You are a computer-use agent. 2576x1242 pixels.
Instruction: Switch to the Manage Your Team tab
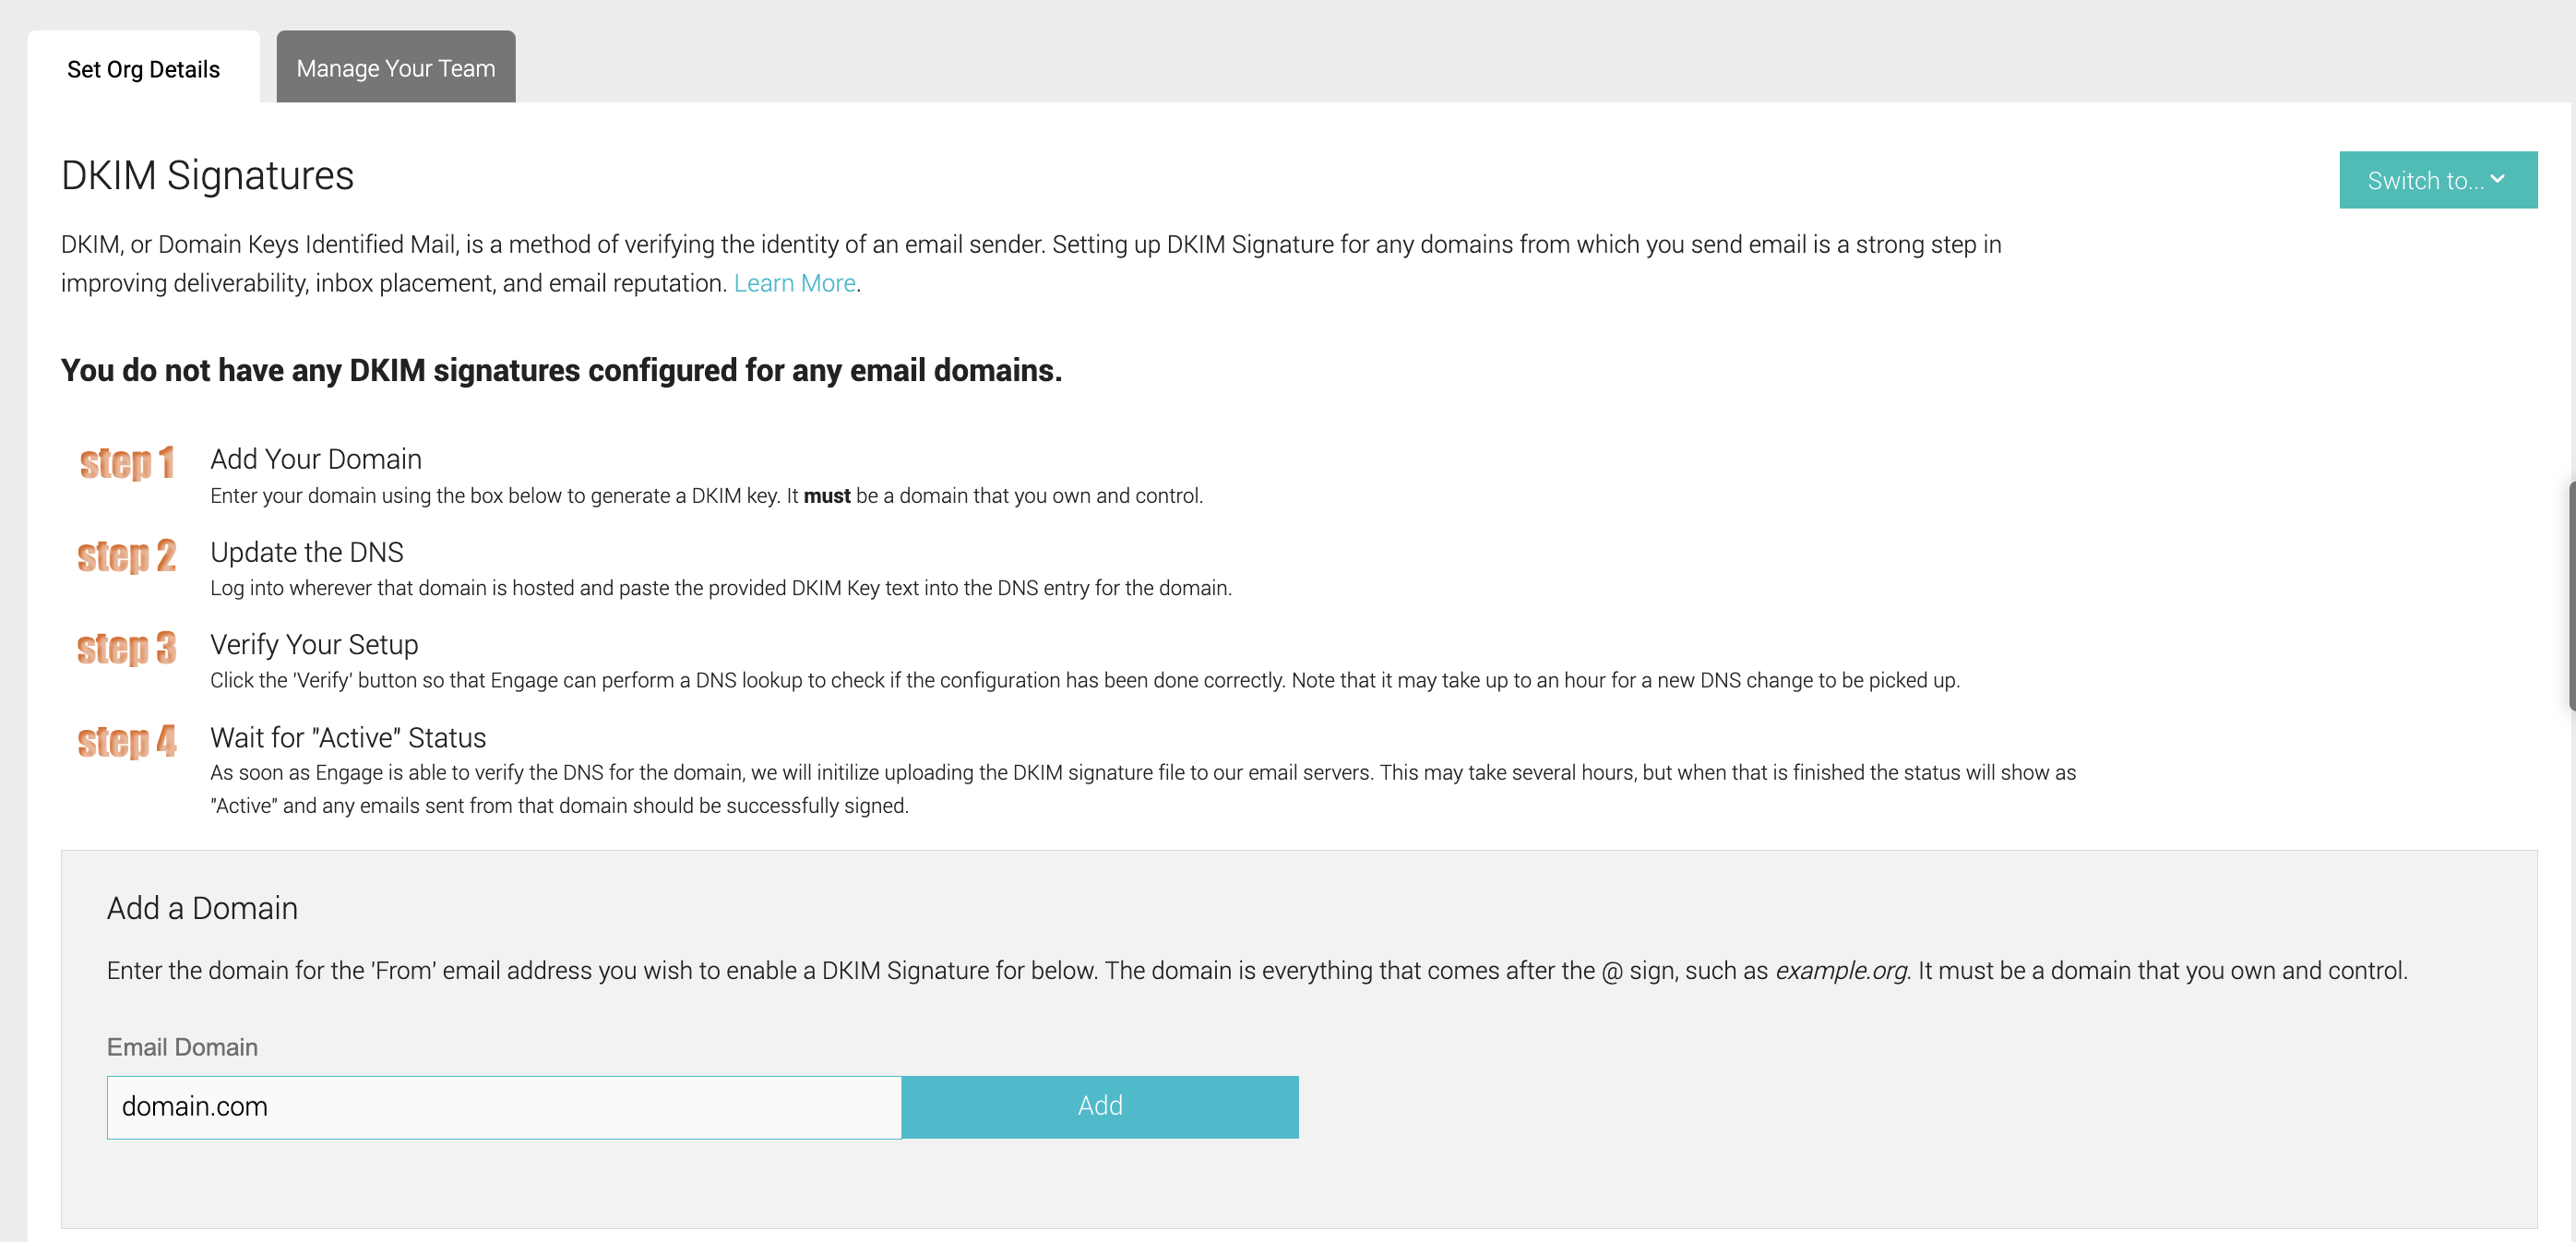tap(396, 67)
